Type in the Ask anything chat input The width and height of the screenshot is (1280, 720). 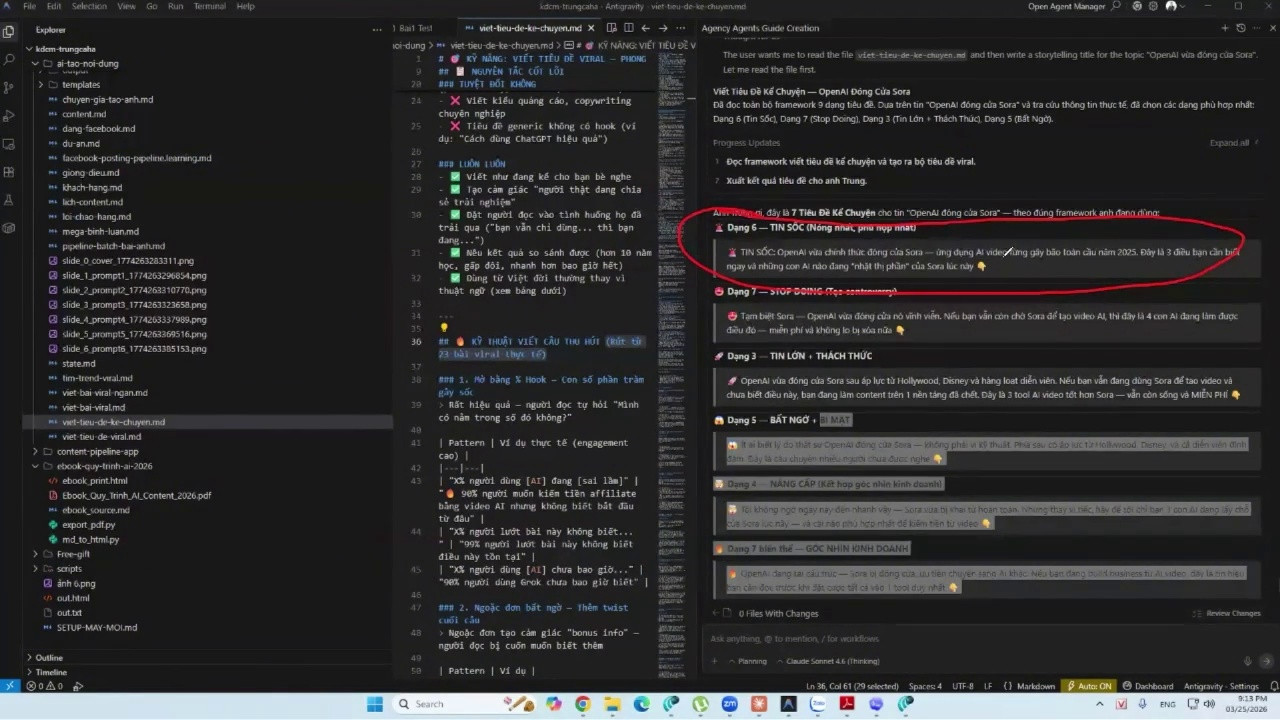tap(980, 638)
